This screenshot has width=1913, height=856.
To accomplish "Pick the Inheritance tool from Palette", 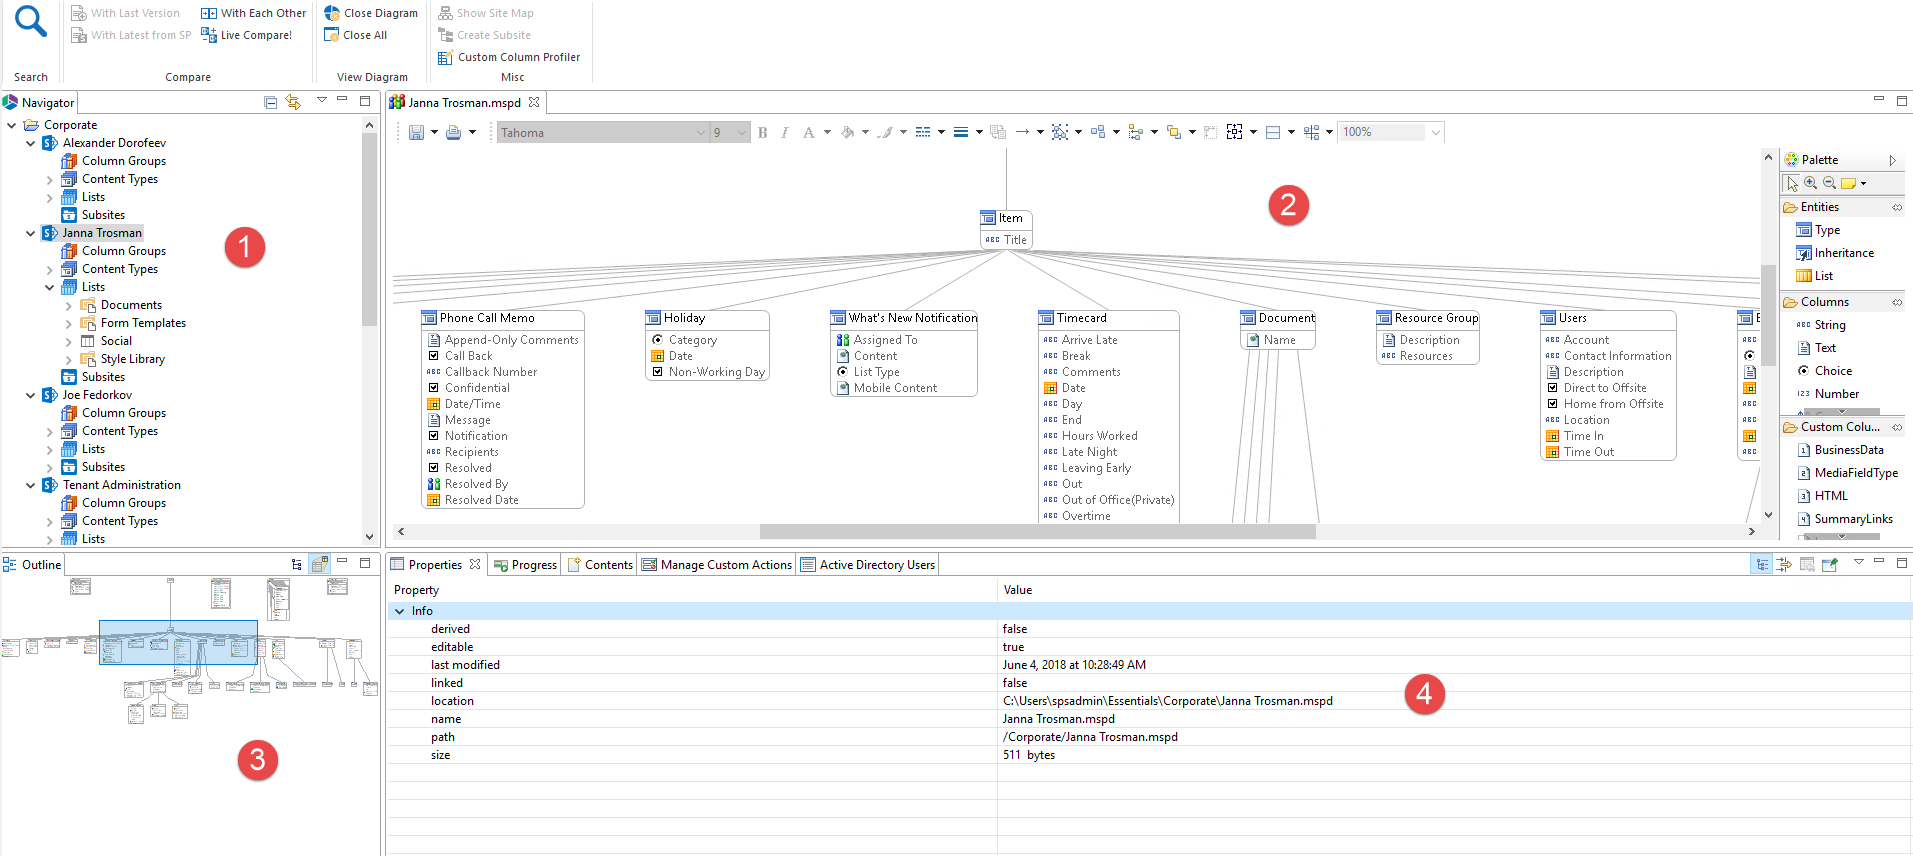I will tap(1843, 253).
